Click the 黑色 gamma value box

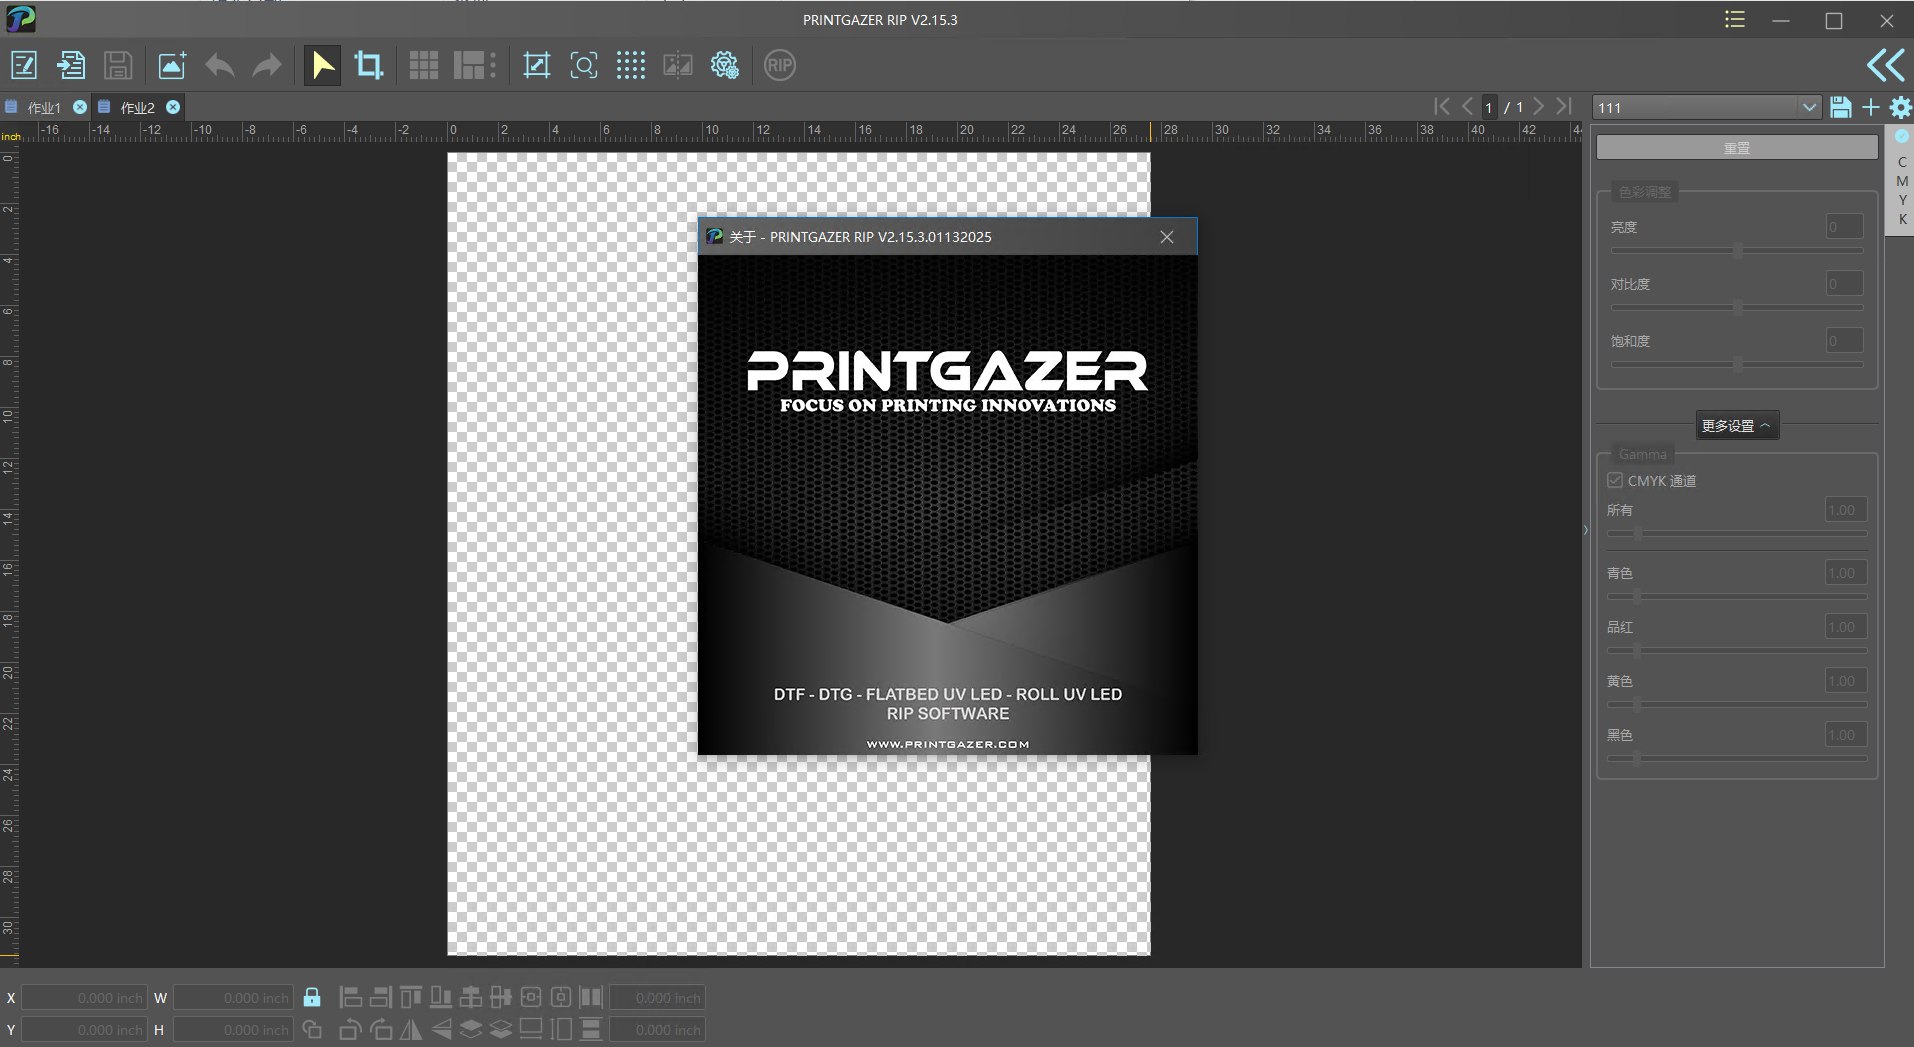pyautogui.click(x=1846, y=735)
